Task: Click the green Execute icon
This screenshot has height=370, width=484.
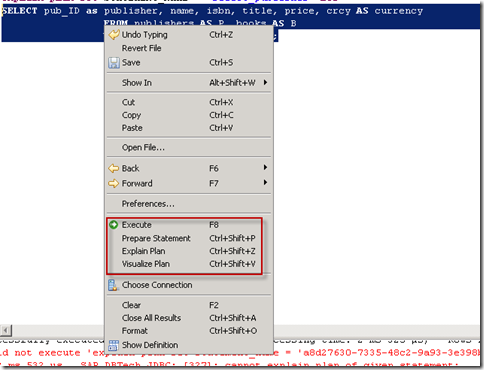Action: [x=114, y=225]
